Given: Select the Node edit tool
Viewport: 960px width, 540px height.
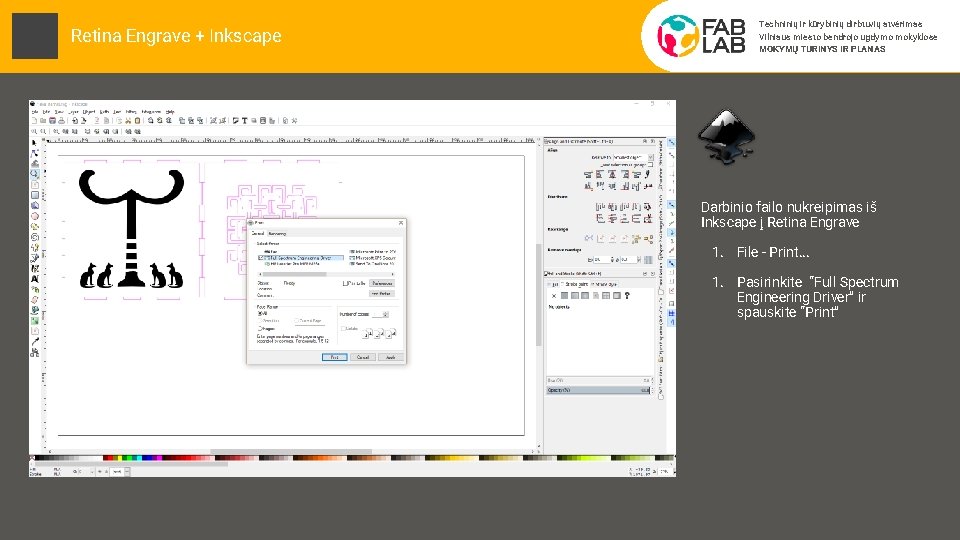Looking at the screenshot, I should coord(35,153).
